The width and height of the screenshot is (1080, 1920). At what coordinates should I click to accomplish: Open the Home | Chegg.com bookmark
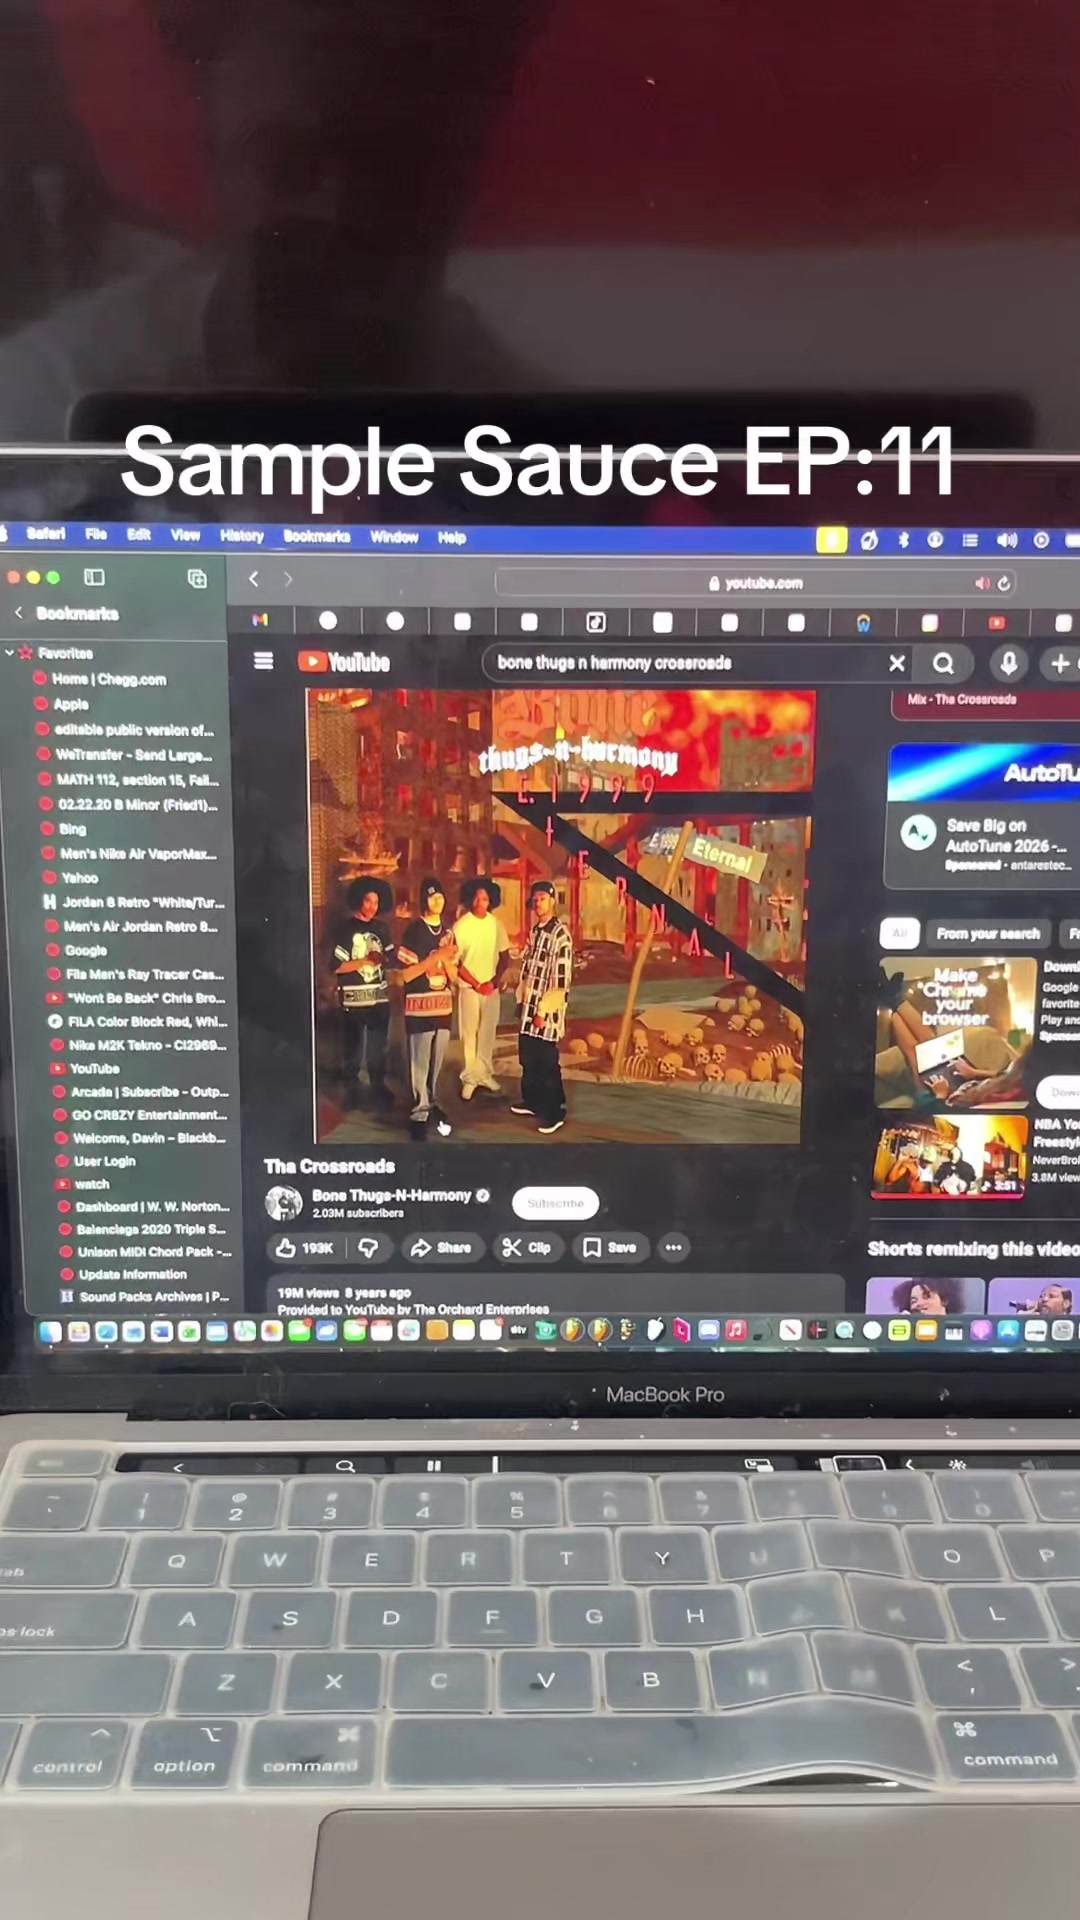click(x=100, y=679)
